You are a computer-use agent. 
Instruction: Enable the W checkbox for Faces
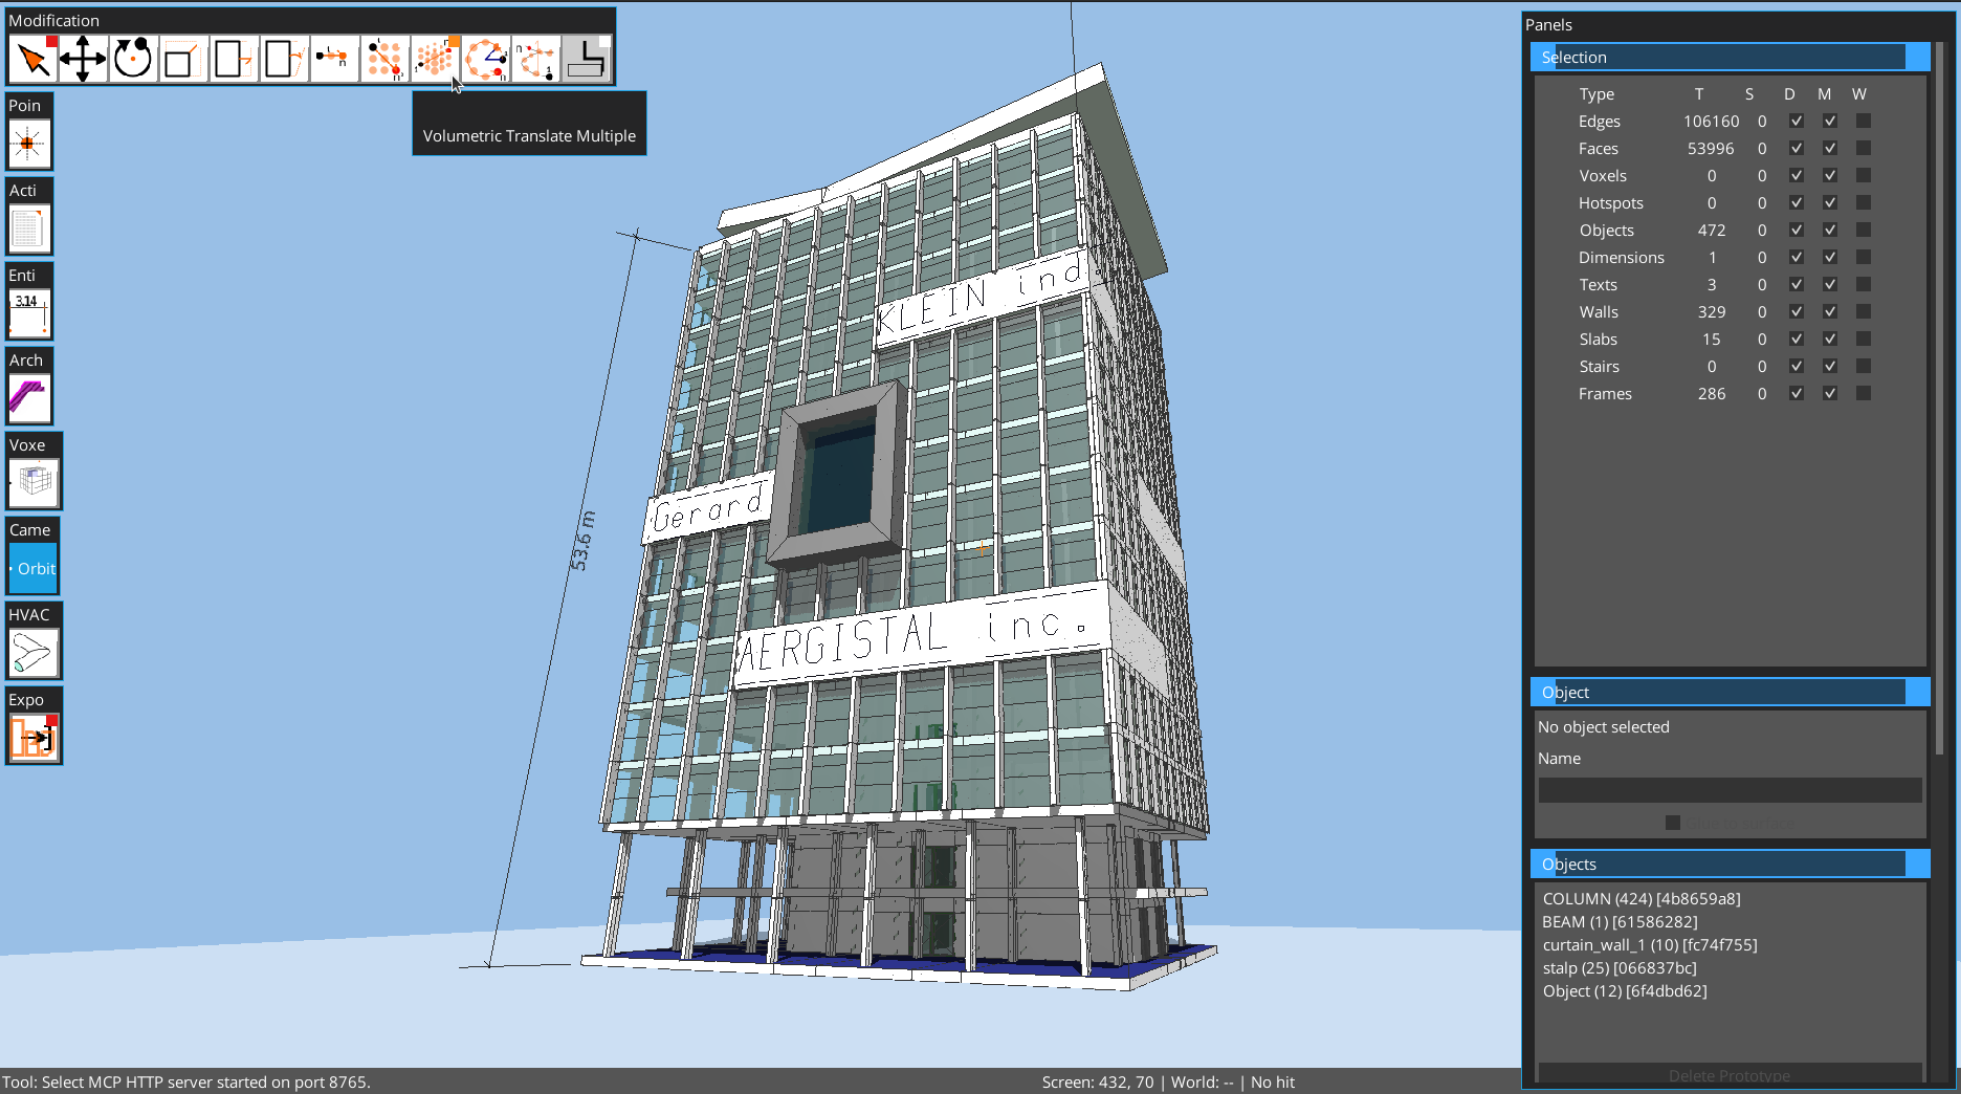pos(1862,148)
